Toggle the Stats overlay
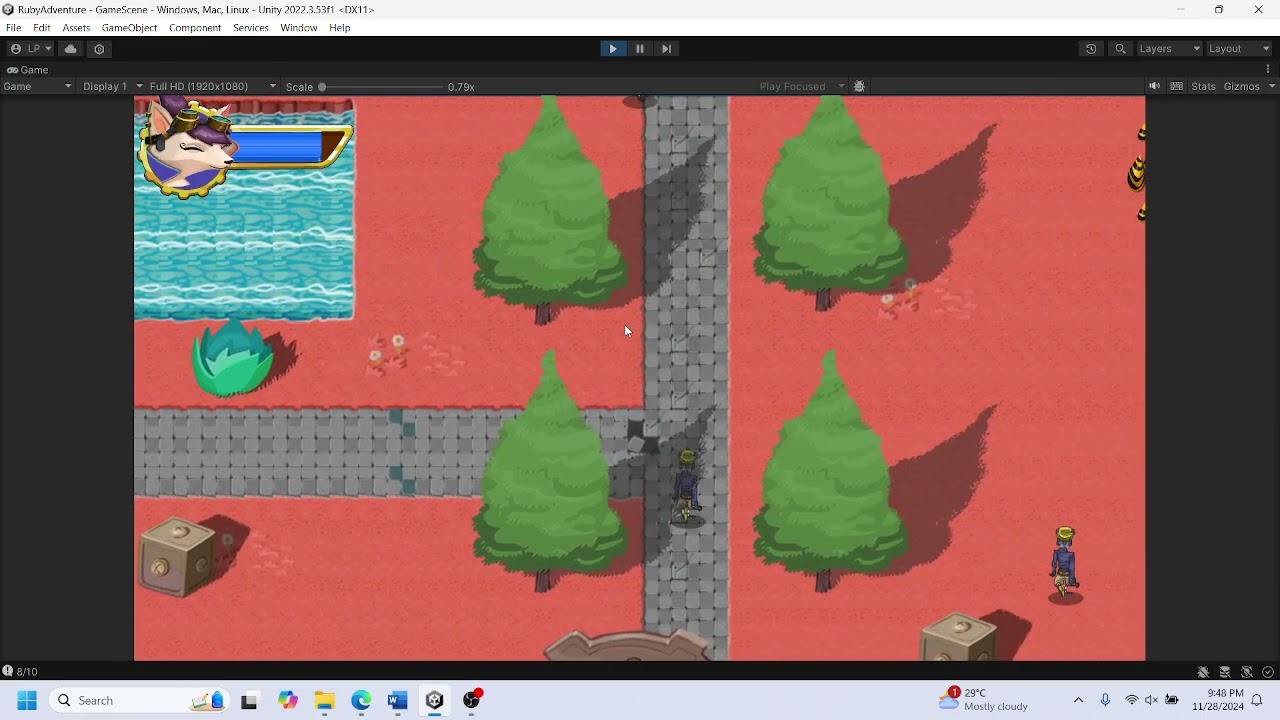Screen dimensions: 1280x720 (x=1204, y=86)
